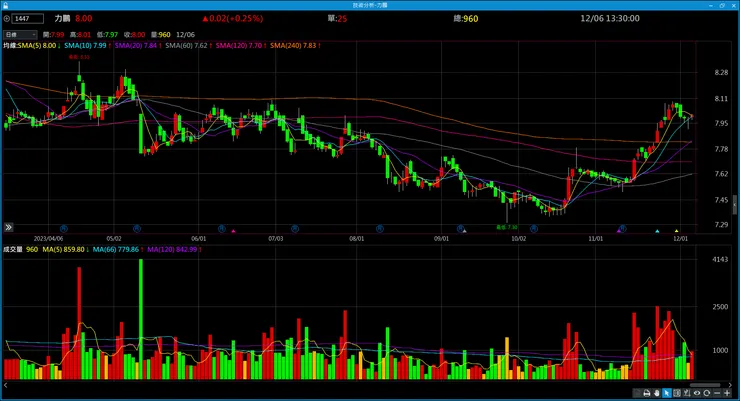Screen dimensions: 740x401
Task: Click the 低:7.97 low price value
Action: click(x=107, y=35)
